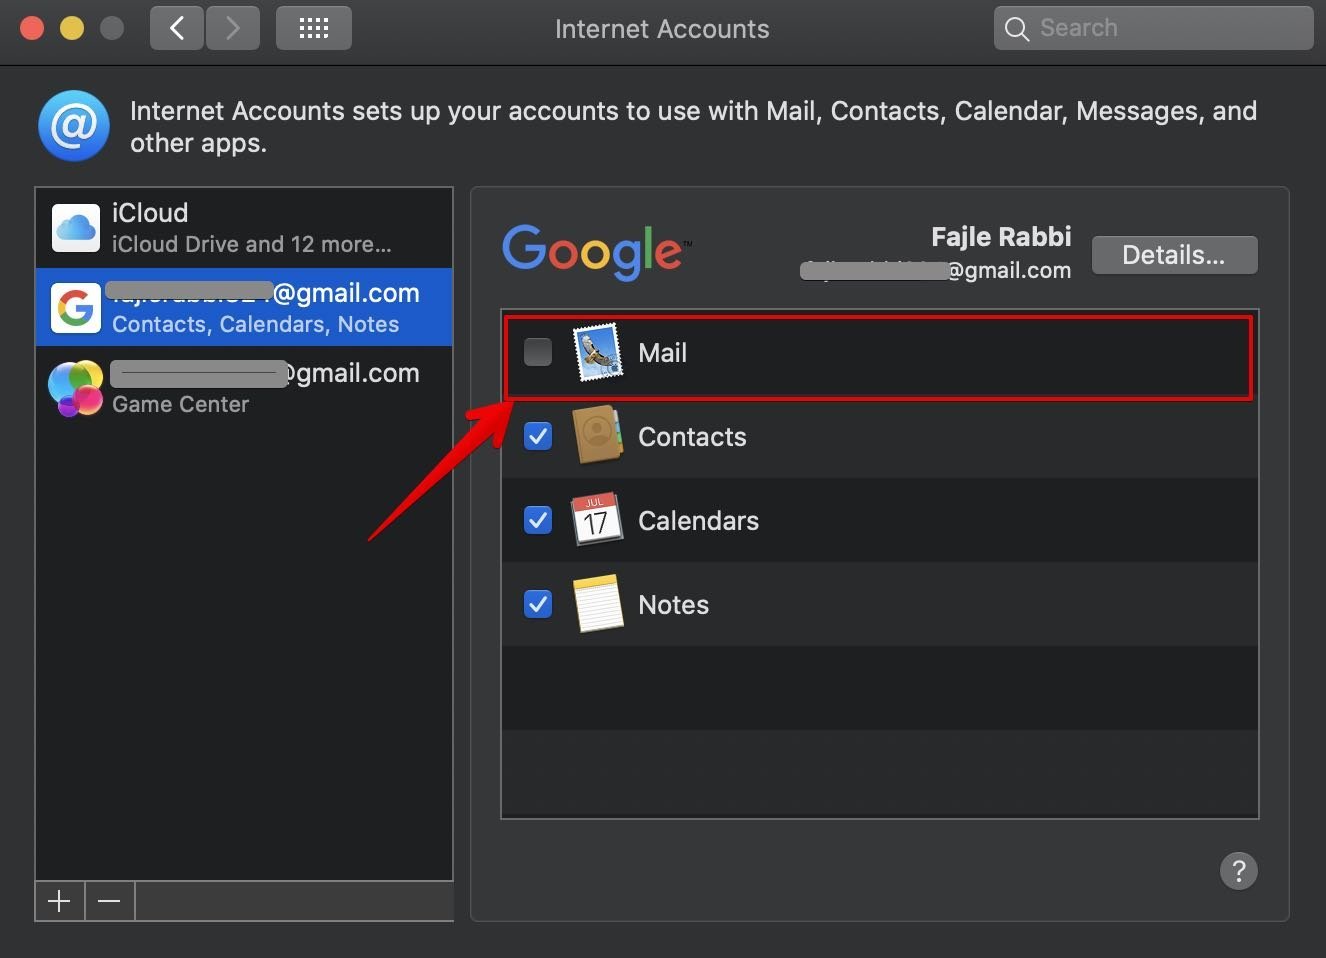The image size is (1326, 958).
Task: Uncheck the Calendars sync checkbox
Action: 537,520
